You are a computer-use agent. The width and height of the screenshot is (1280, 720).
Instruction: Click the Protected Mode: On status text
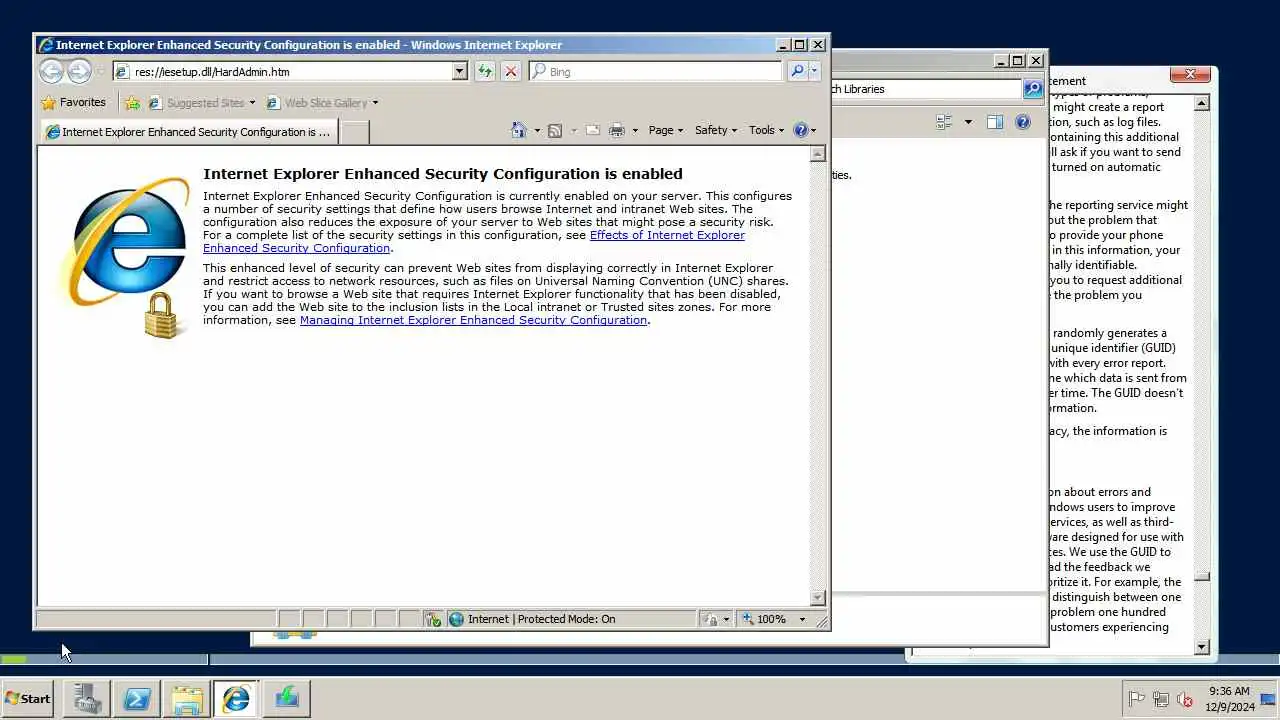(566, 619)
